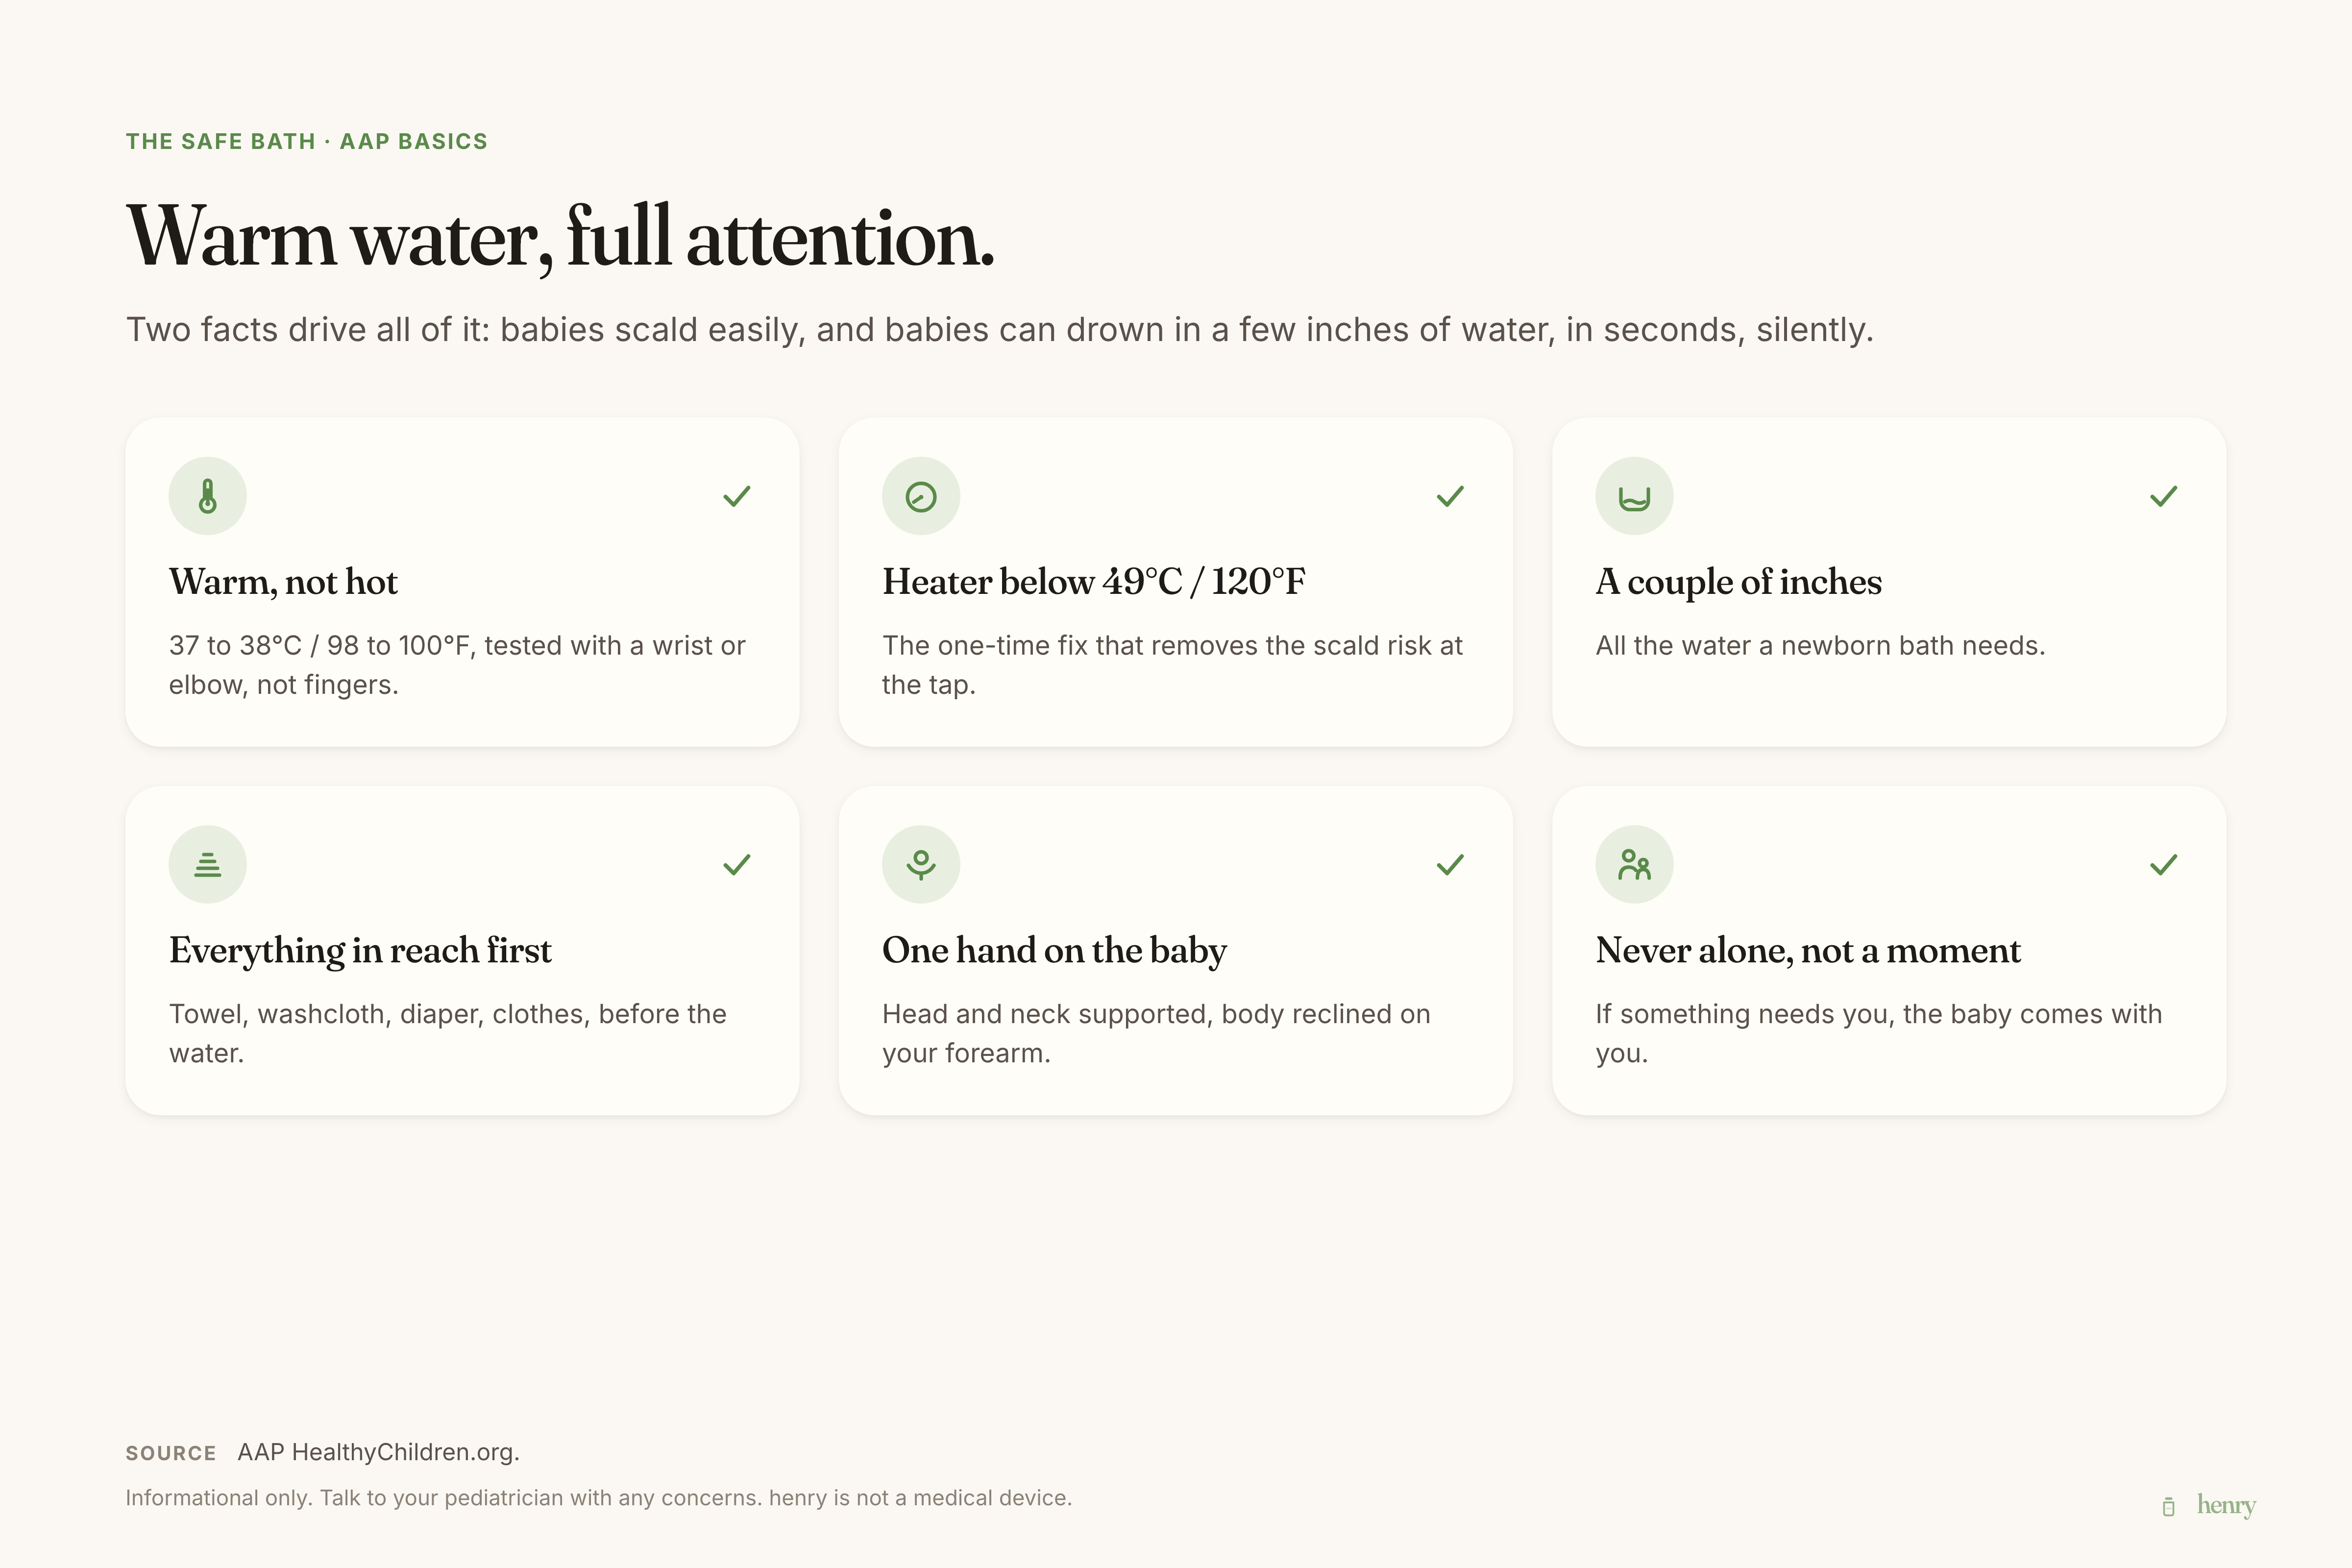The width and height of the screenshot is (2352, 1568).
Task: Toggle checkmark on Never alone, not a moment
Action: point(2163,864)
